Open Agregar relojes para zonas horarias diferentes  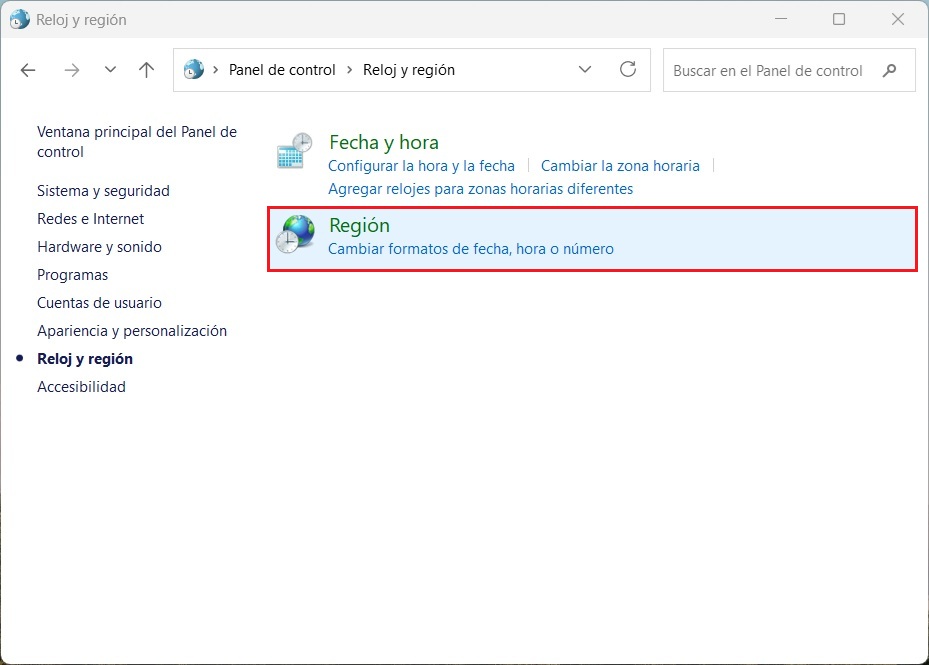(480, 188)
